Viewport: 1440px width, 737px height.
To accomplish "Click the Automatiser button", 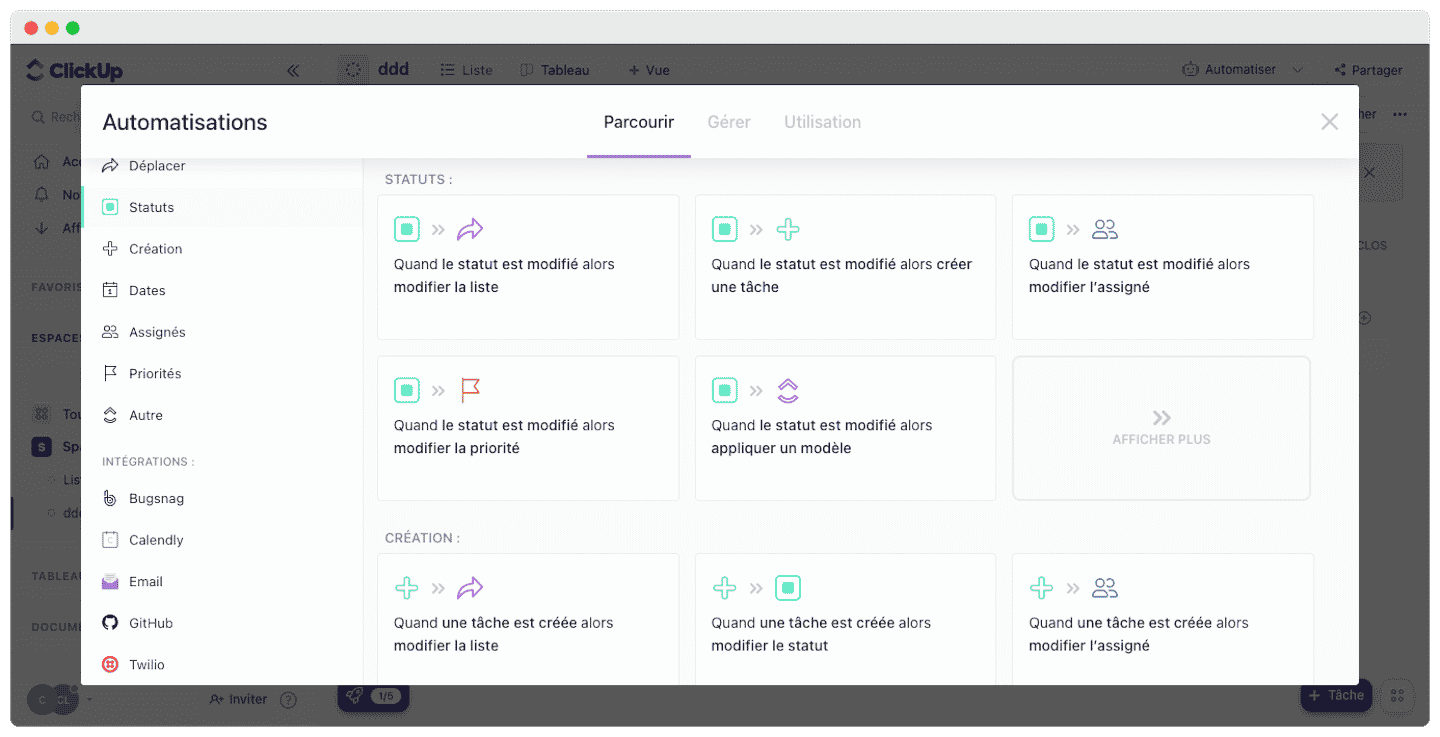I will pyautogui.click(x=1230, y=70).
